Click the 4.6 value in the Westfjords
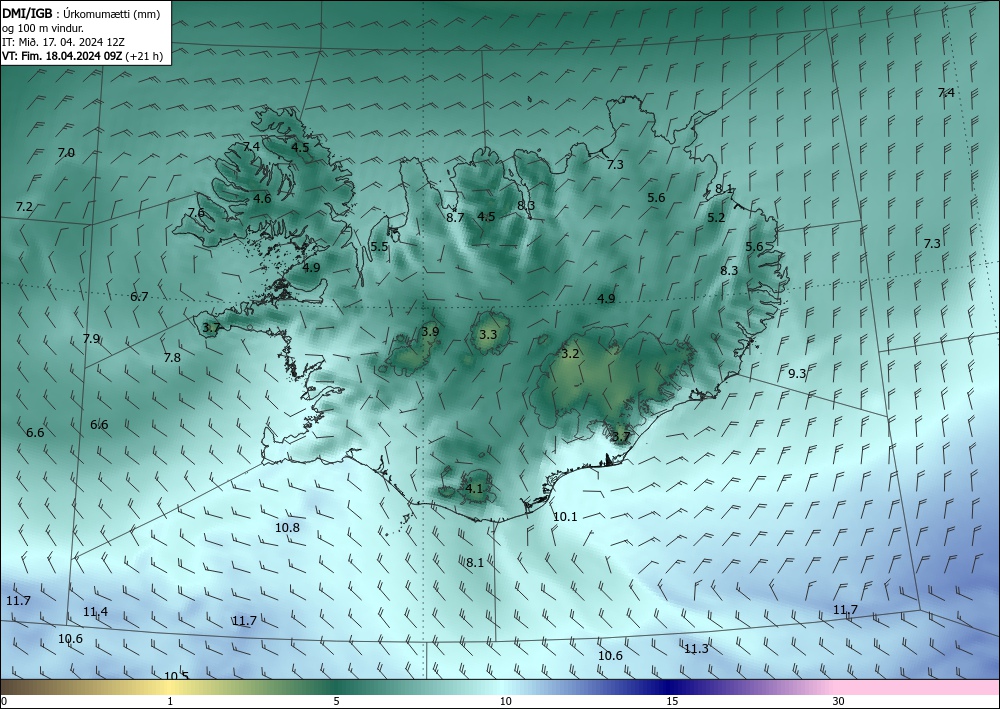The image size is (1000, 709). 262,198
